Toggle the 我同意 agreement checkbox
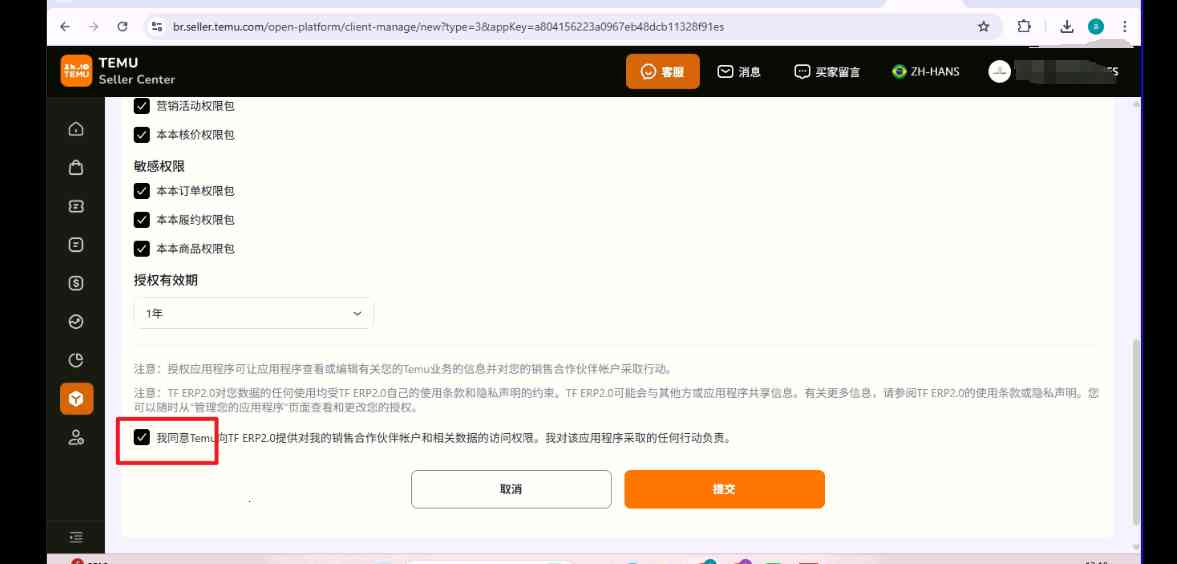The height and width of the screenshot is (564, 1177). (142, 437)
